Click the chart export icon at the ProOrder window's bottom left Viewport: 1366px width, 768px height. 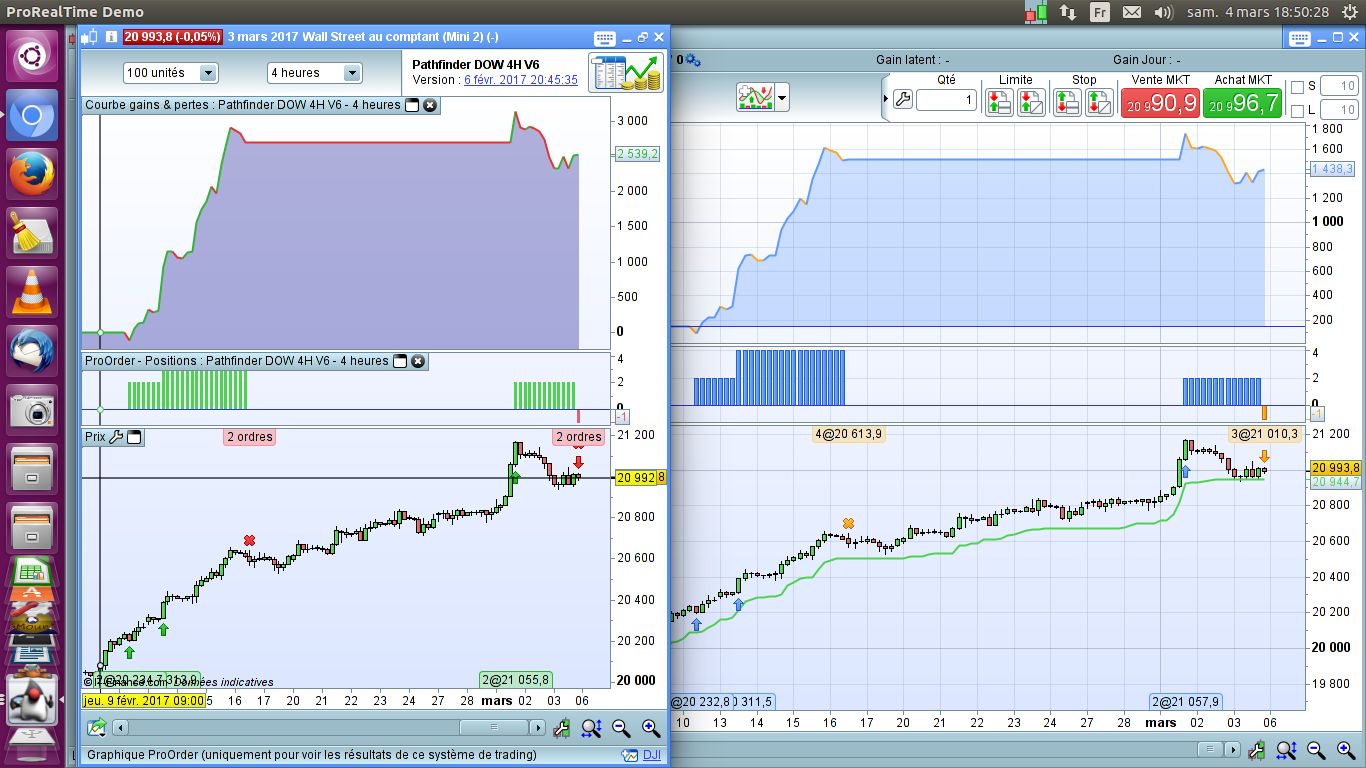pos(96,728)
